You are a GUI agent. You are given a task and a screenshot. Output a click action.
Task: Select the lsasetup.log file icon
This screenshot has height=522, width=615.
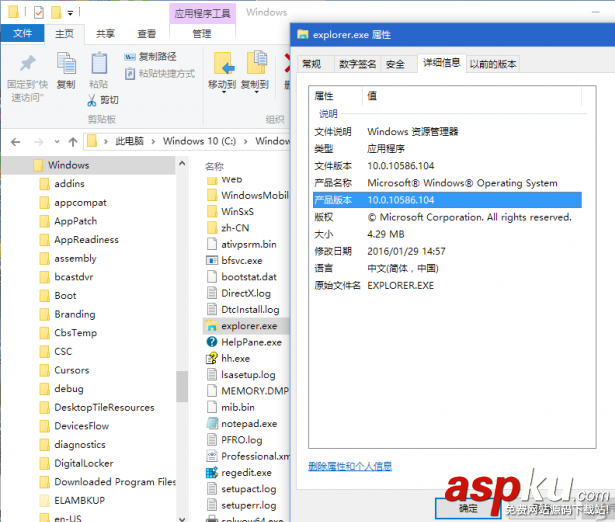click(212, 375)
